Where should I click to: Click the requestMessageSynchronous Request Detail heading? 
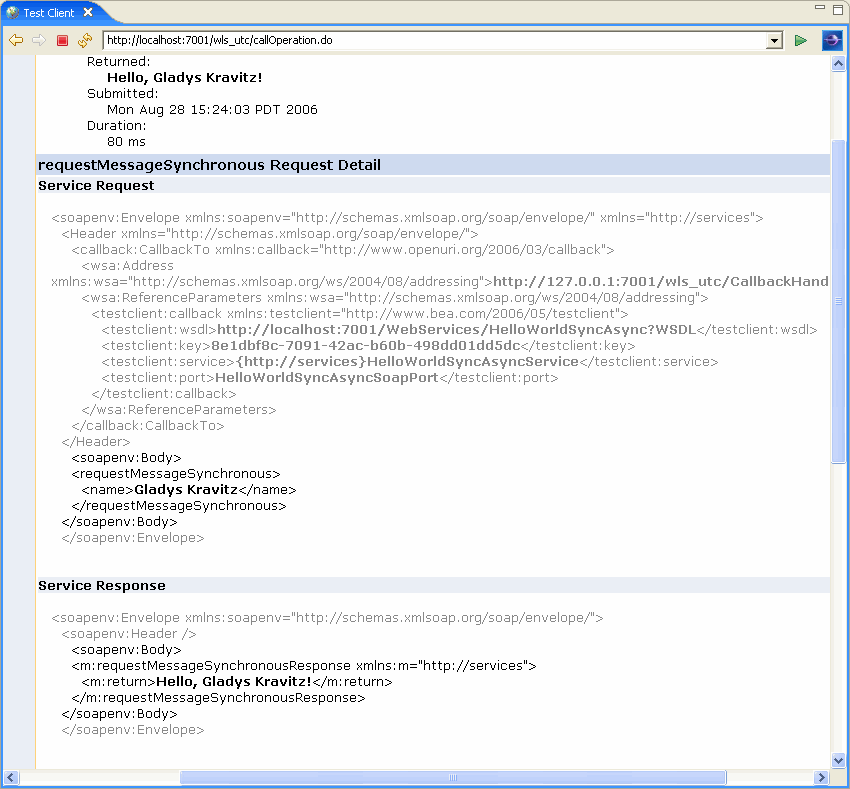point(209,165)
